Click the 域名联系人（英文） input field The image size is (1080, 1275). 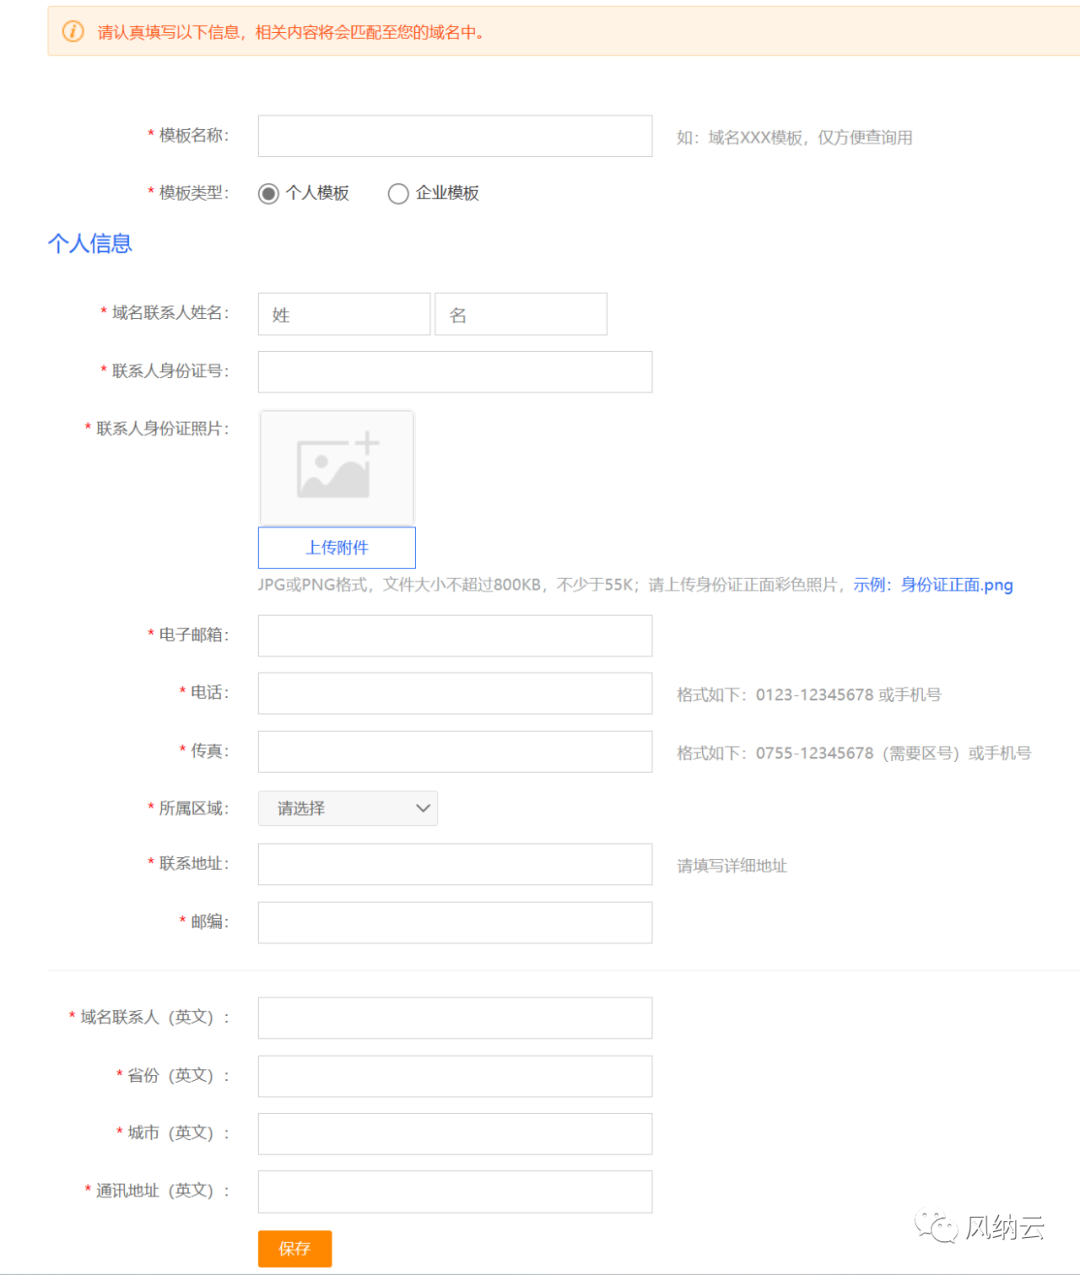455,1018
